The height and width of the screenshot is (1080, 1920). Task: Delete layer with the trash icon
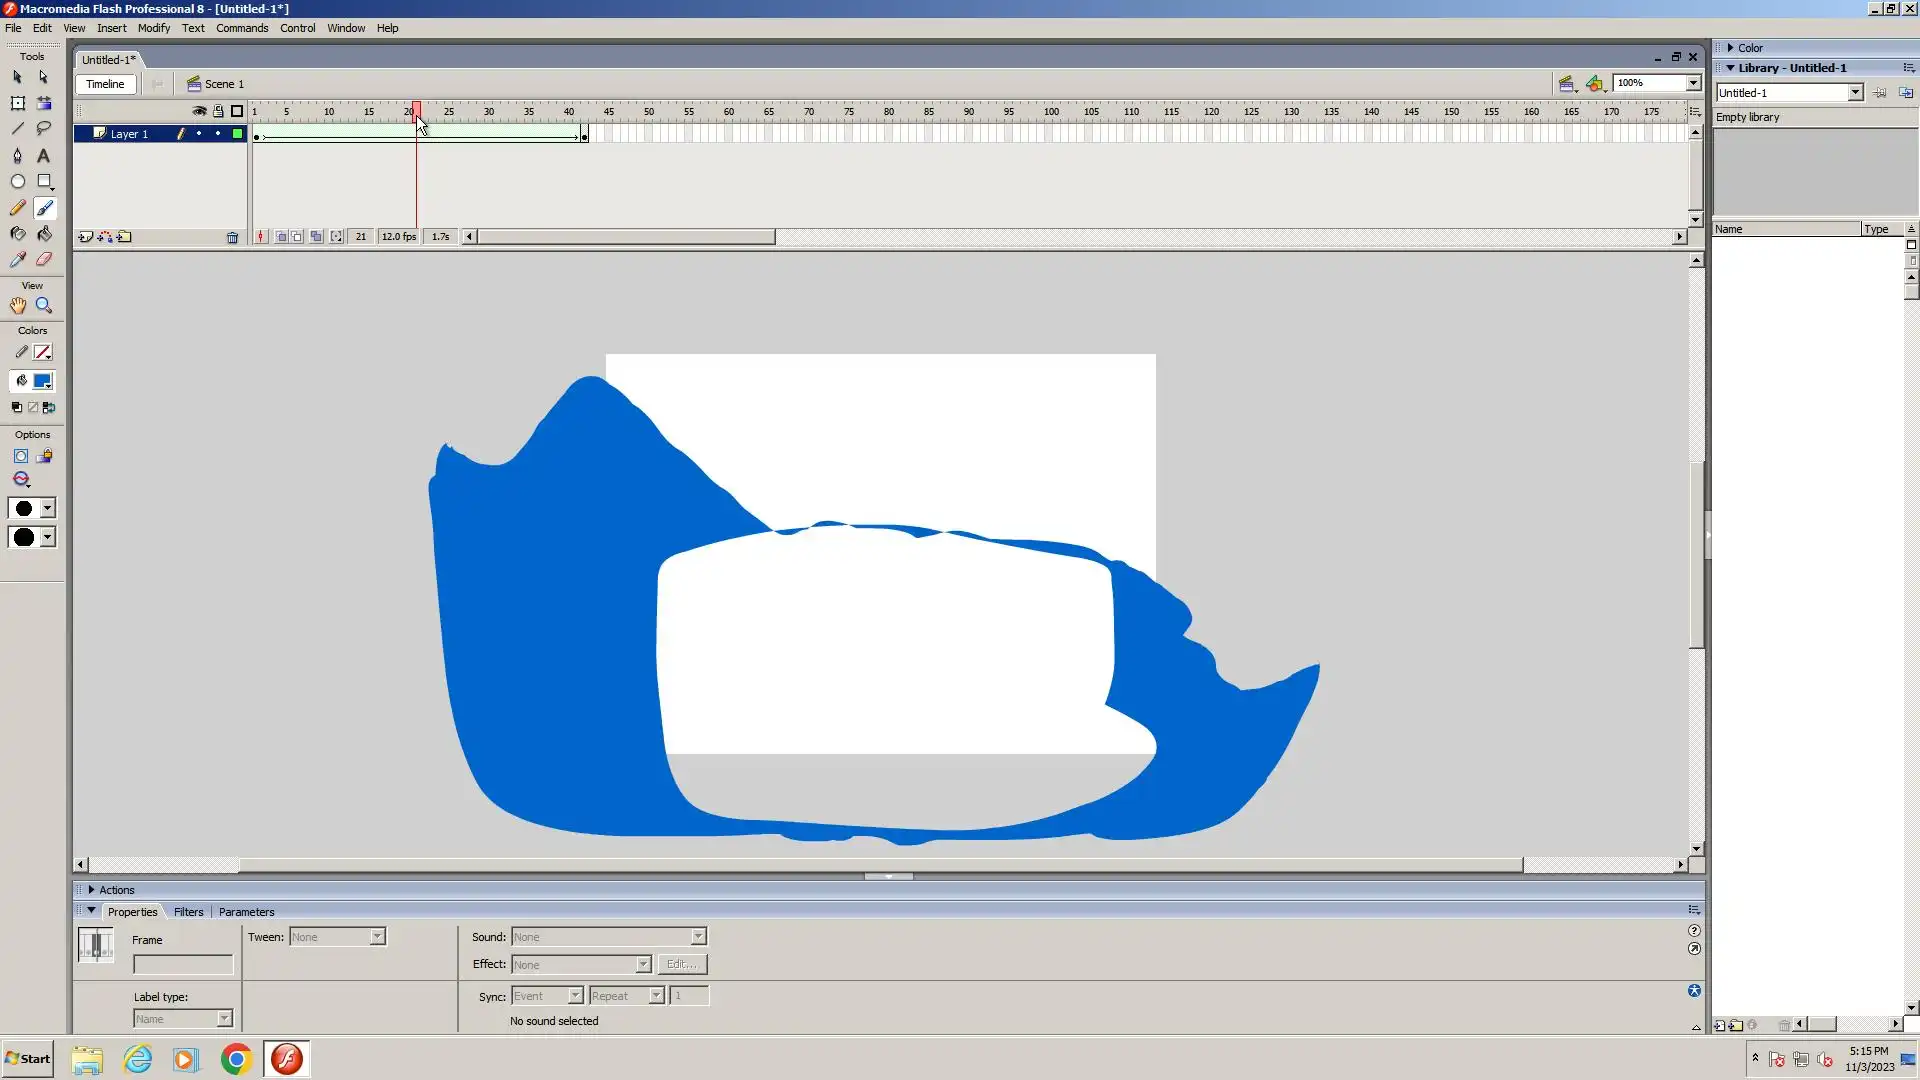point(232,238)
